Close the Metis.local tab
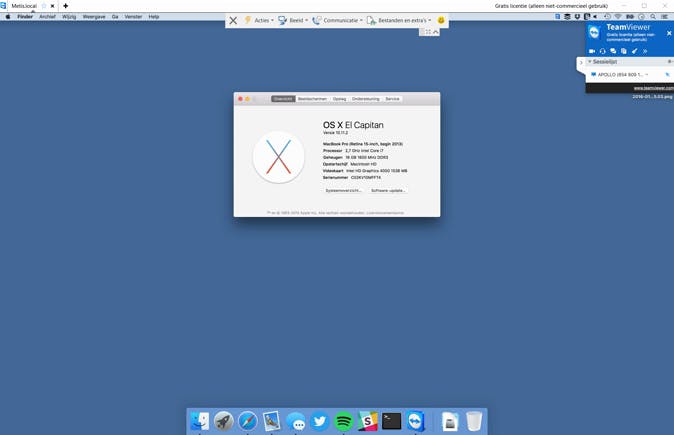Screen dimensions: 674x435 click(52, 6)
